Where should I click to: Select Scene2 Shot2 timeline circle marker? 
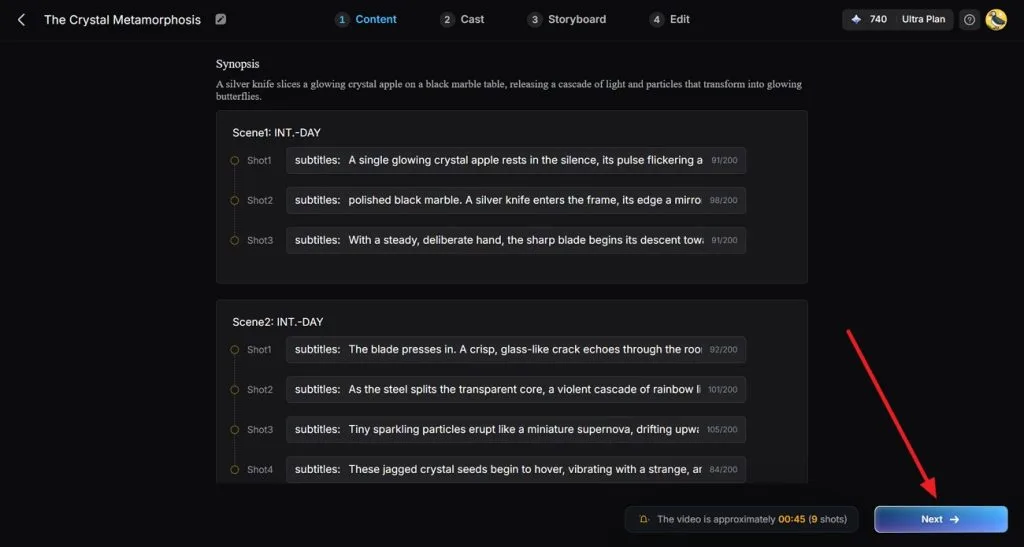coord(234,390)
